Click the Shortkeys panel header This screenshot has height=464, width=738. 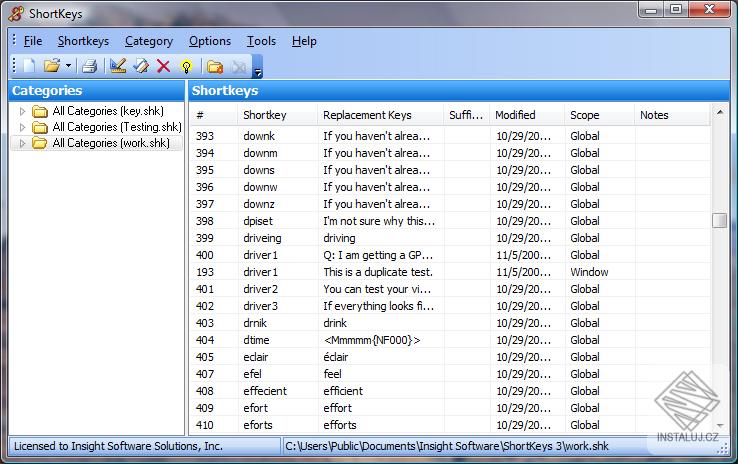459,90
